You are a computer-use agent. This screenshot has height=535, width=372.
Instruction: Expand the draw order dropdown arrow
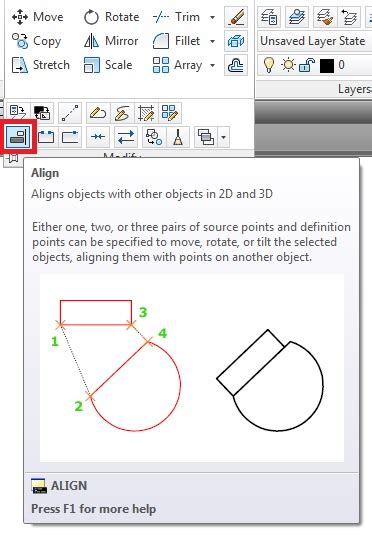[x=224, y=137]
